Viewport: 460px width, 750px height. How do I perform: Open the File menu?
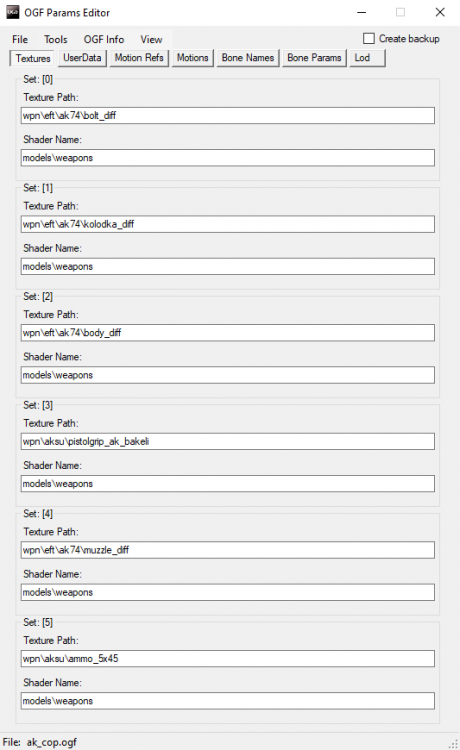pos(20,40)
